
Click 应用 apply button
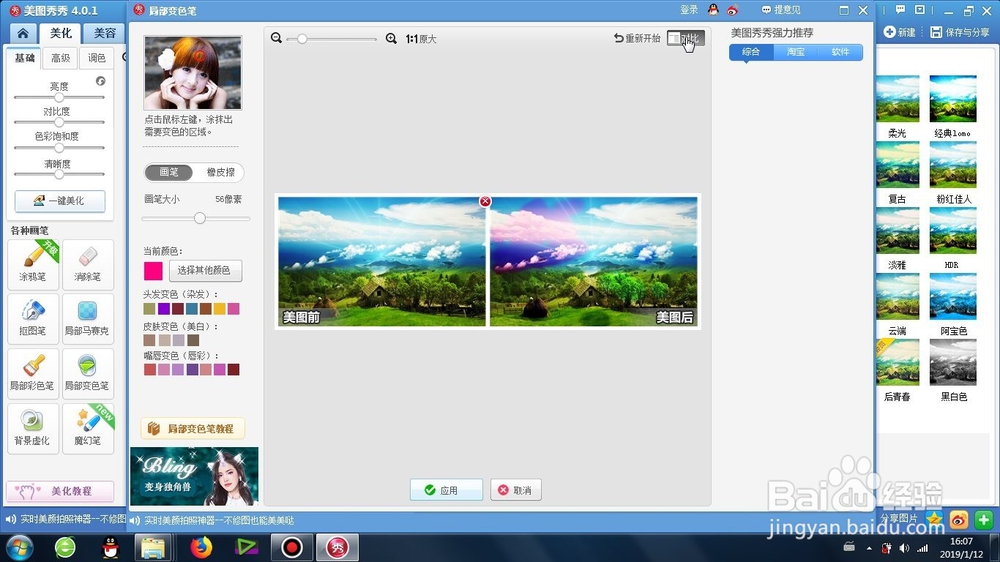(x=446, y=490)
